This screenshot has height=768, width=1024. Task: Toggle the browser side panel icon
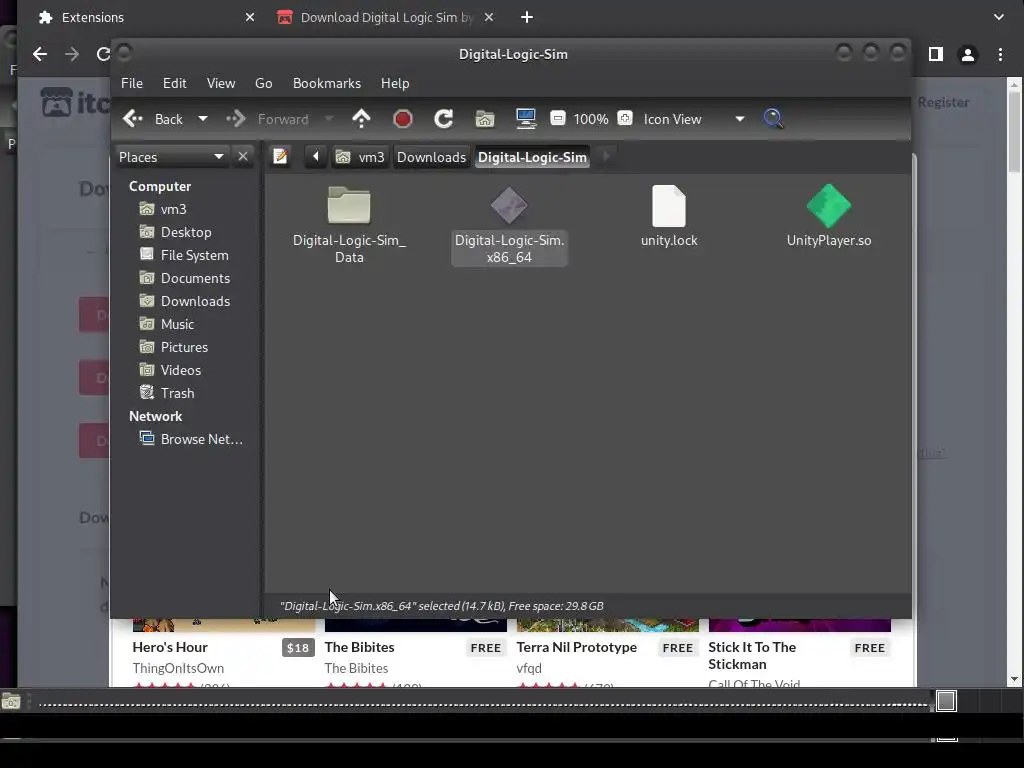tap(936, 54)
